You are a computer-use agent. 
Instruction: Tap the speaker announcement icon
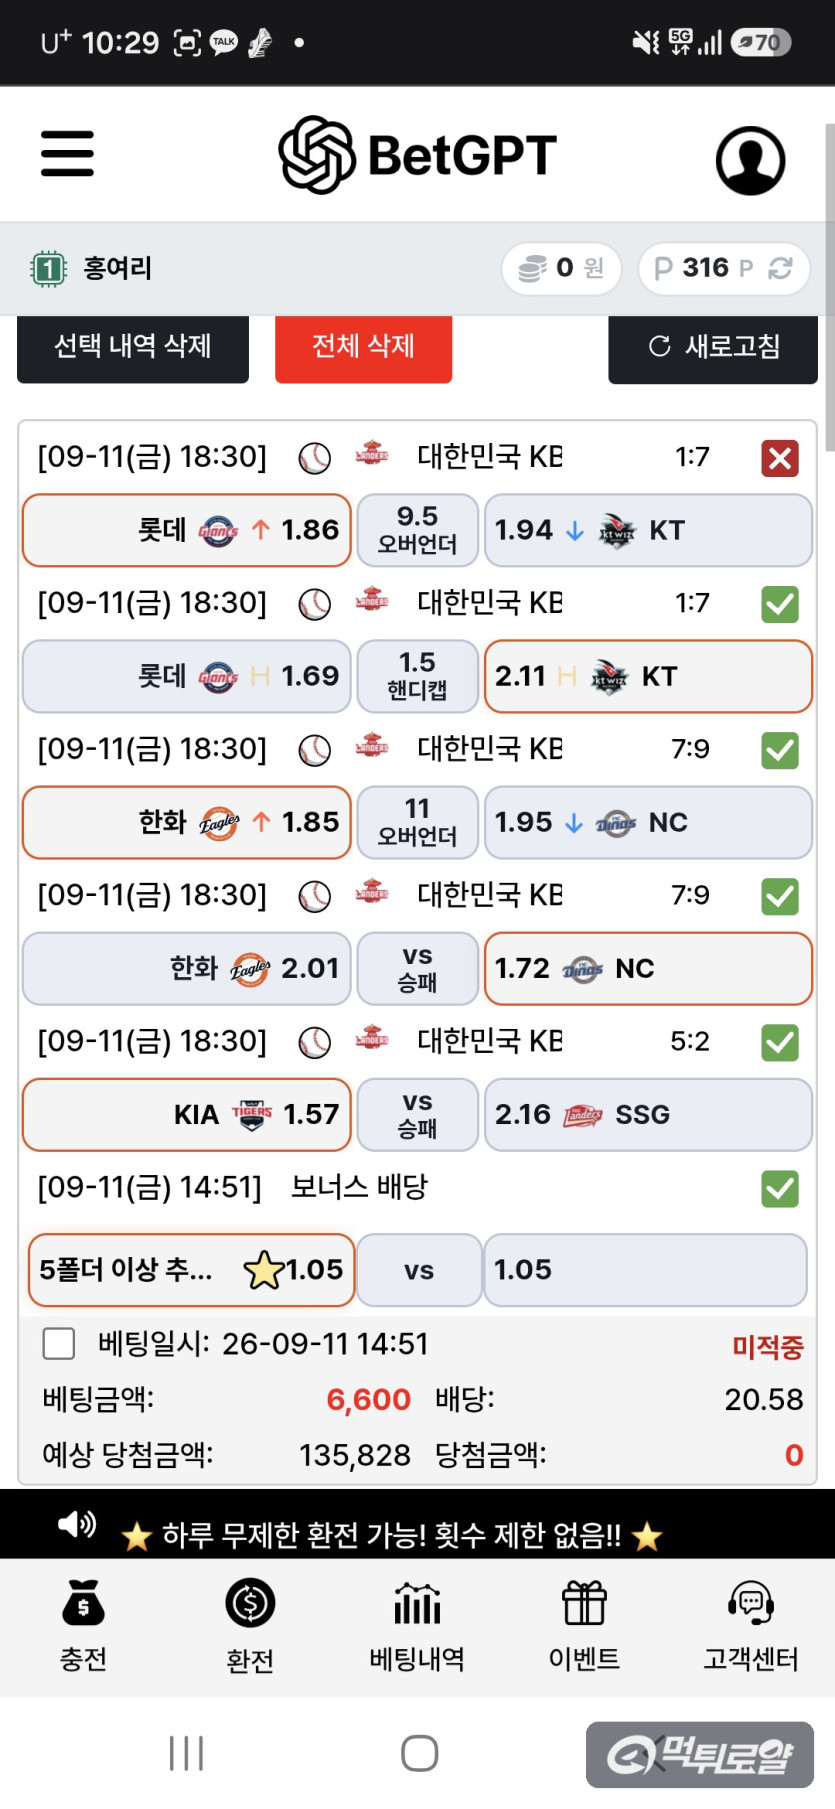tap(77, 1525)
